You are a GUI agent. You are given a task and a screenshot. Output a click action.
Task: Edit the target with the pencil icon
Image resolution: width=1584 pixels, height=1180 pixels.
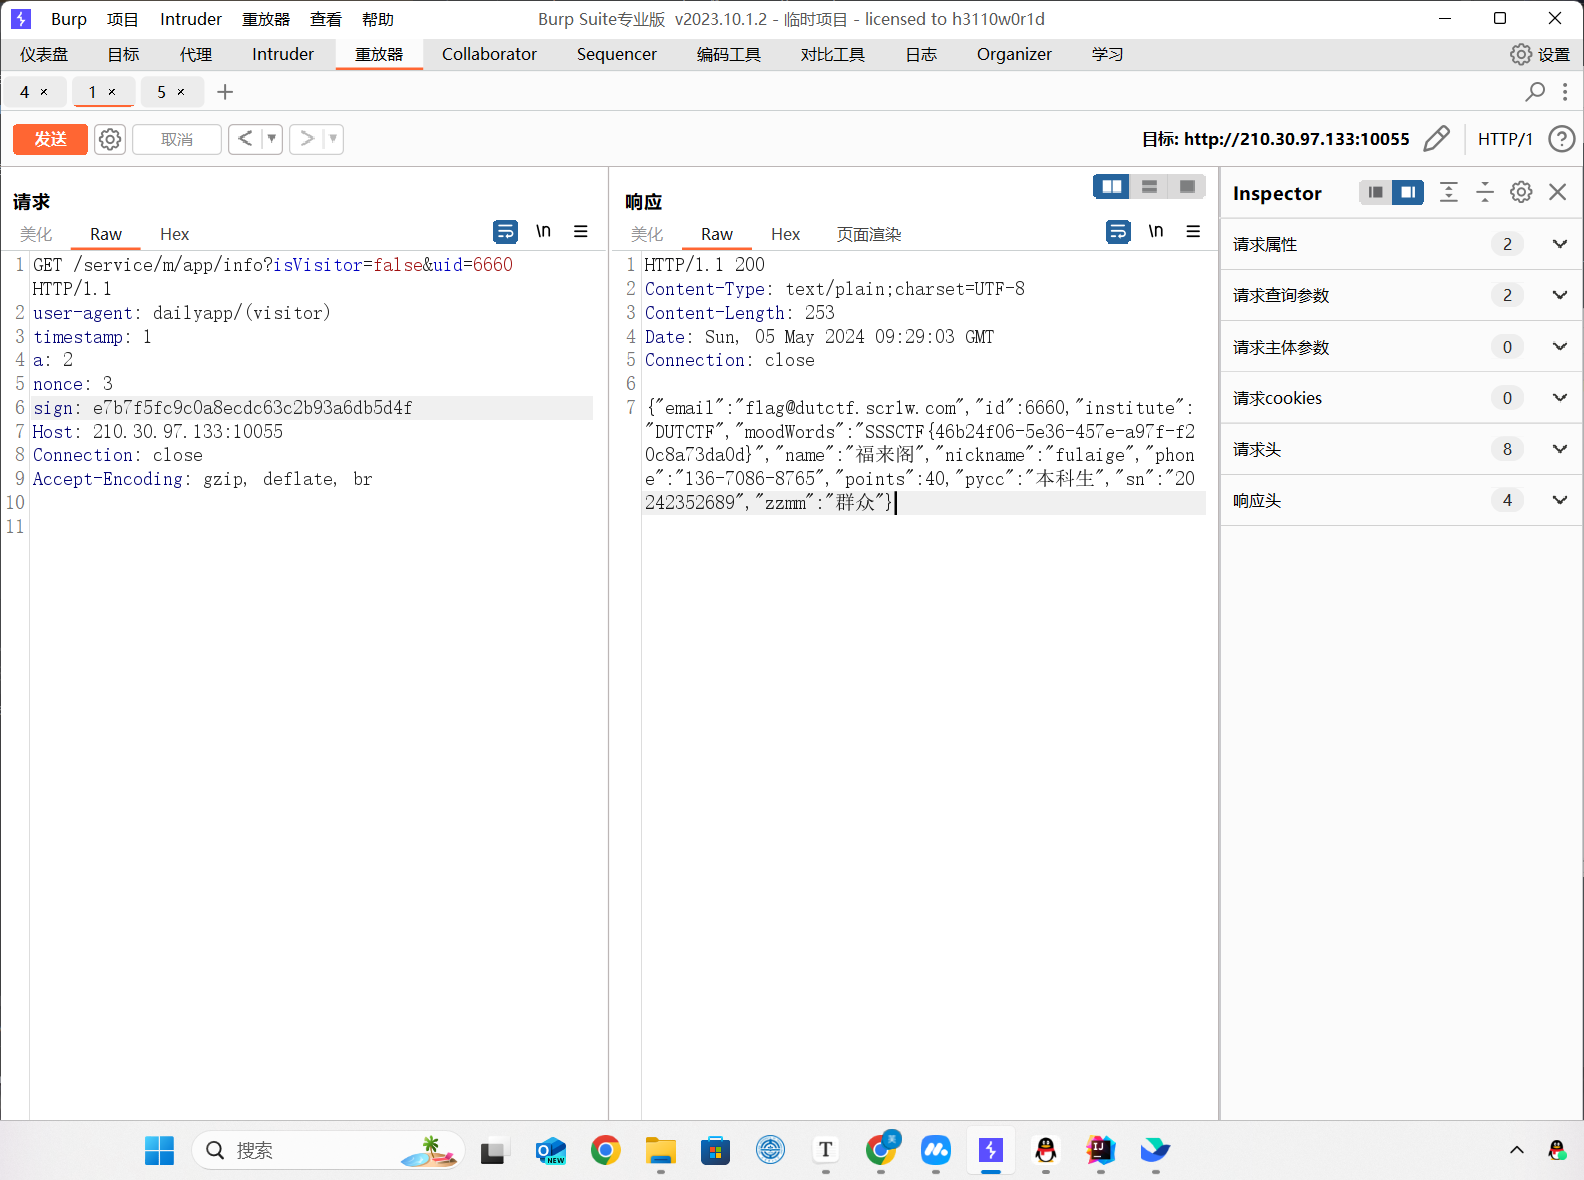click(x=1436, y=139)
